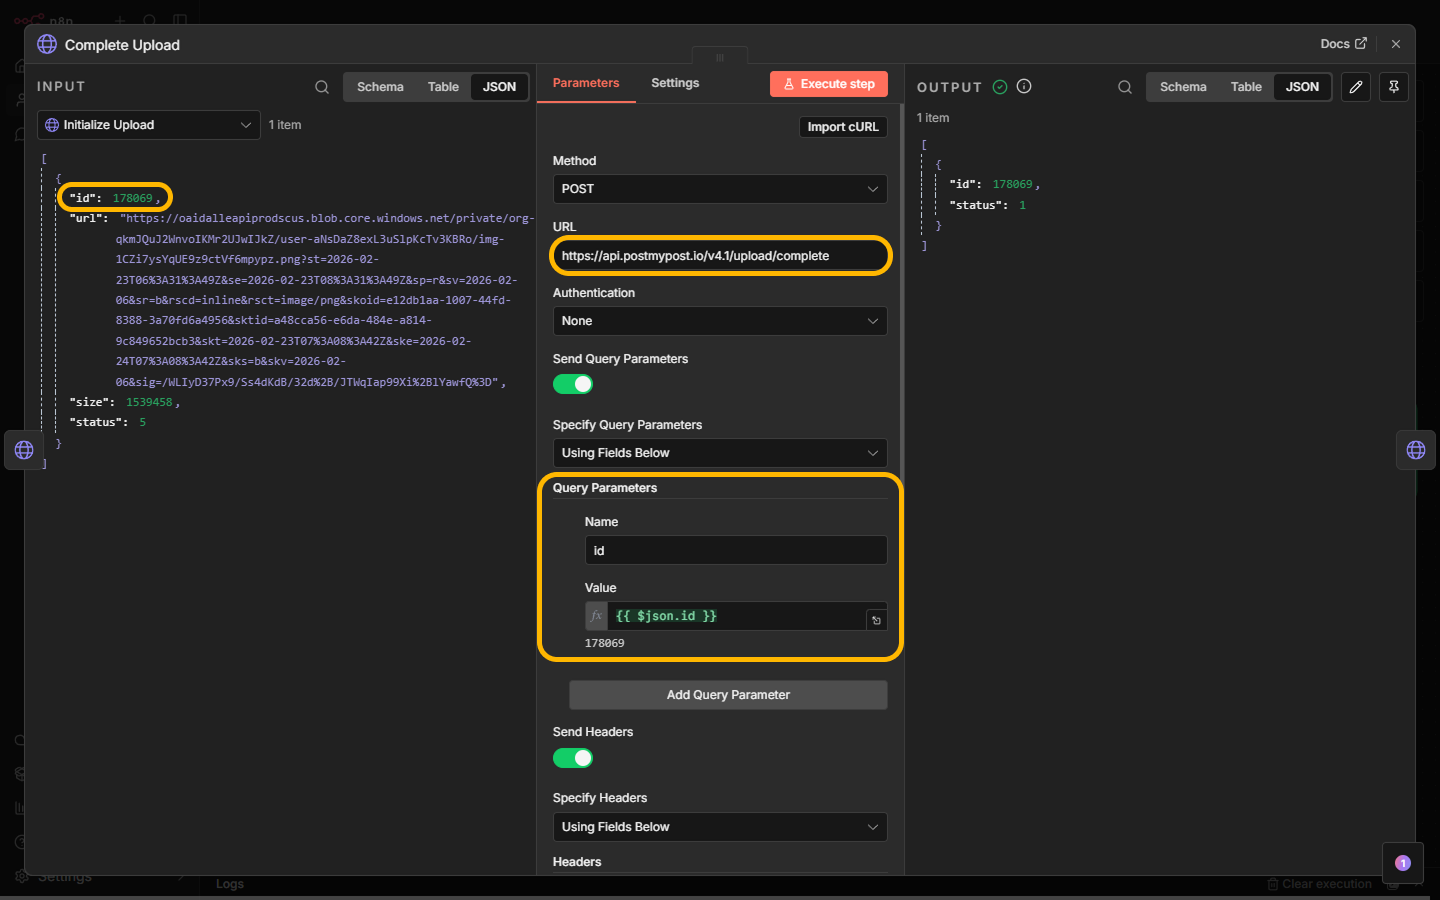
Task: Expand the Authentication dropdown
Action: click(719, 321)
